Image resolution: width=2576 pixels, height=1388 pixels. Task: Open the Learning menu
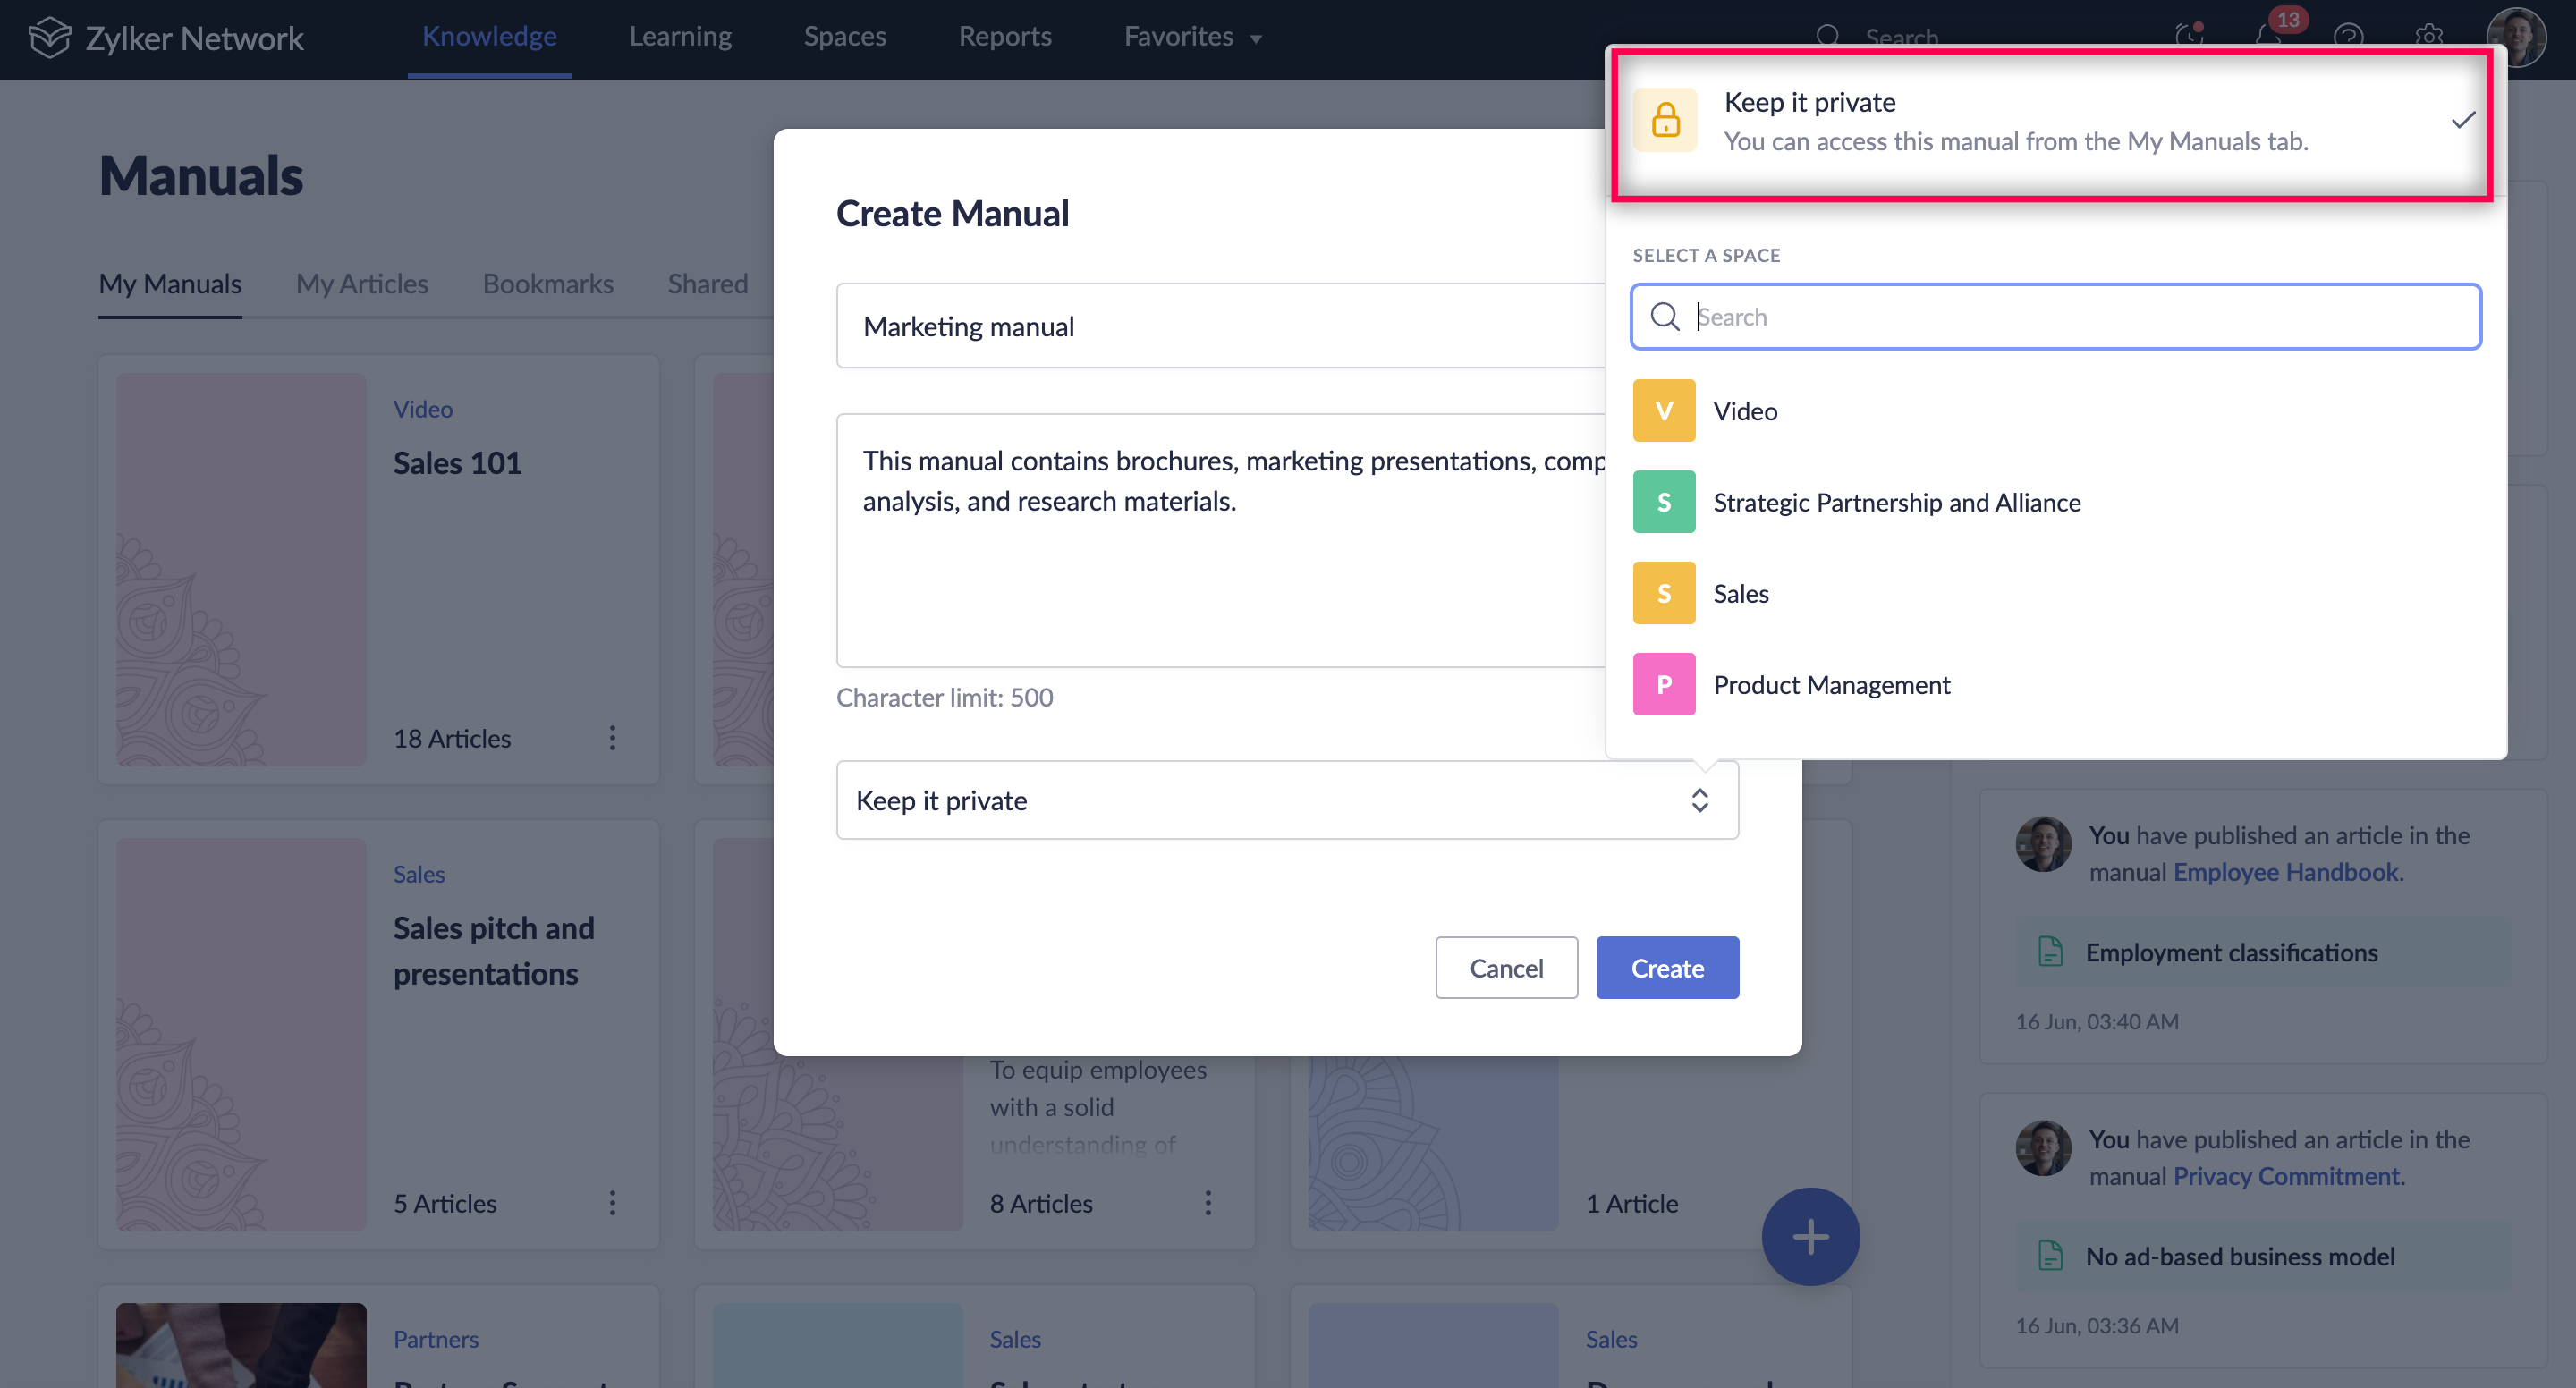pyautogui.click(x=680, y=37)
